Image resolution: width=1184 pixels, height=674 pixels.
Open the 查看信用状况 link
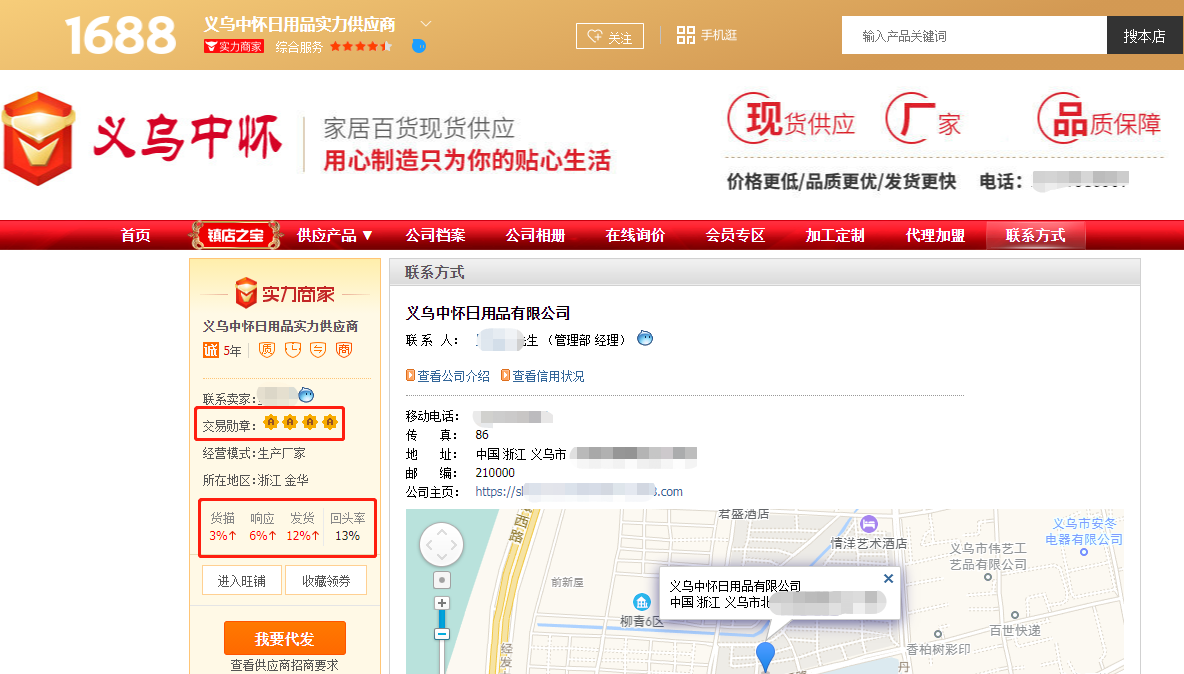(x=548, y=376)
